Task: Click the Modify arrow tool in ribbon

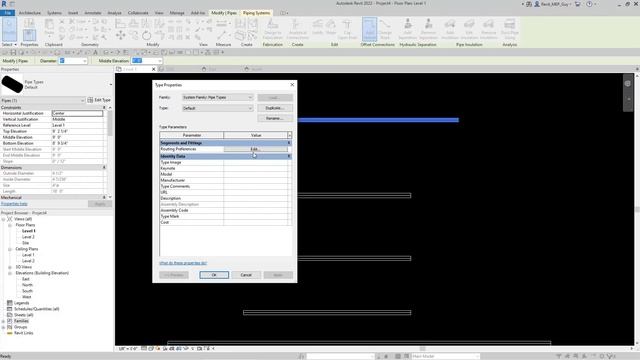Action: [9, 29]
